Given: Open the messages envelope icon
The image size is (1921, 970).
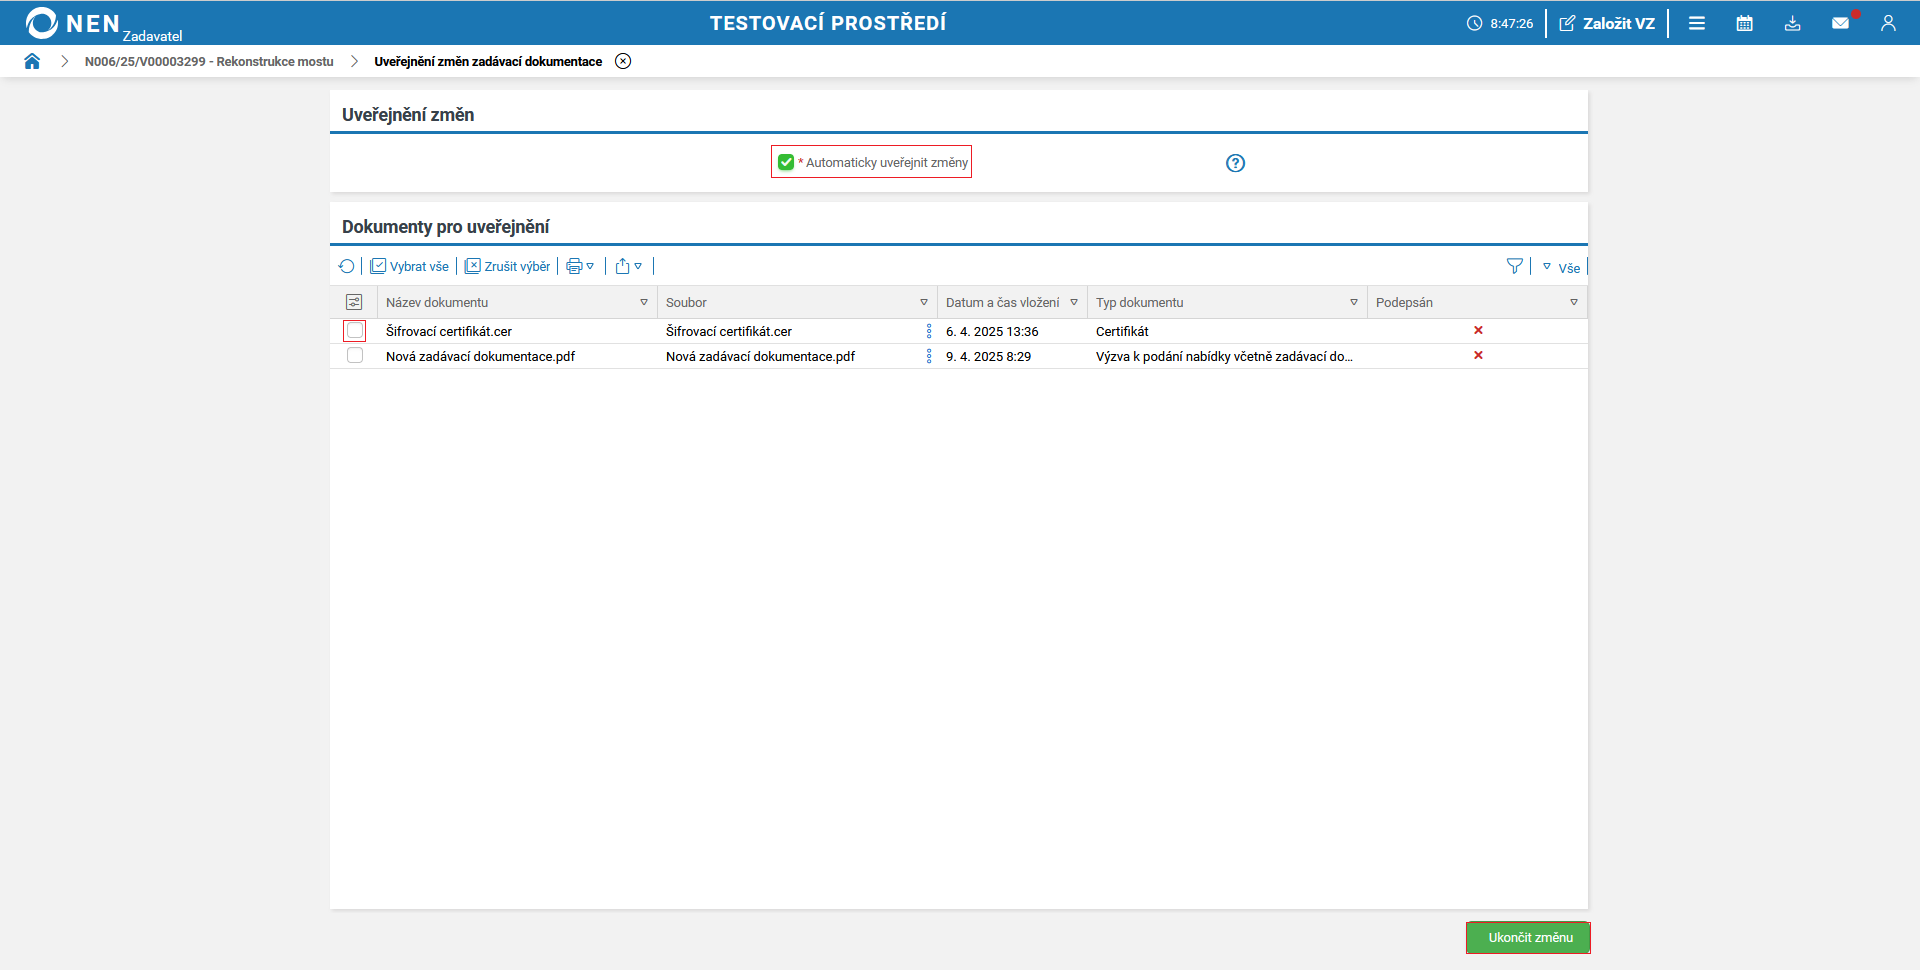Looking at the screenshot, I should click(x=1840, y=23).
